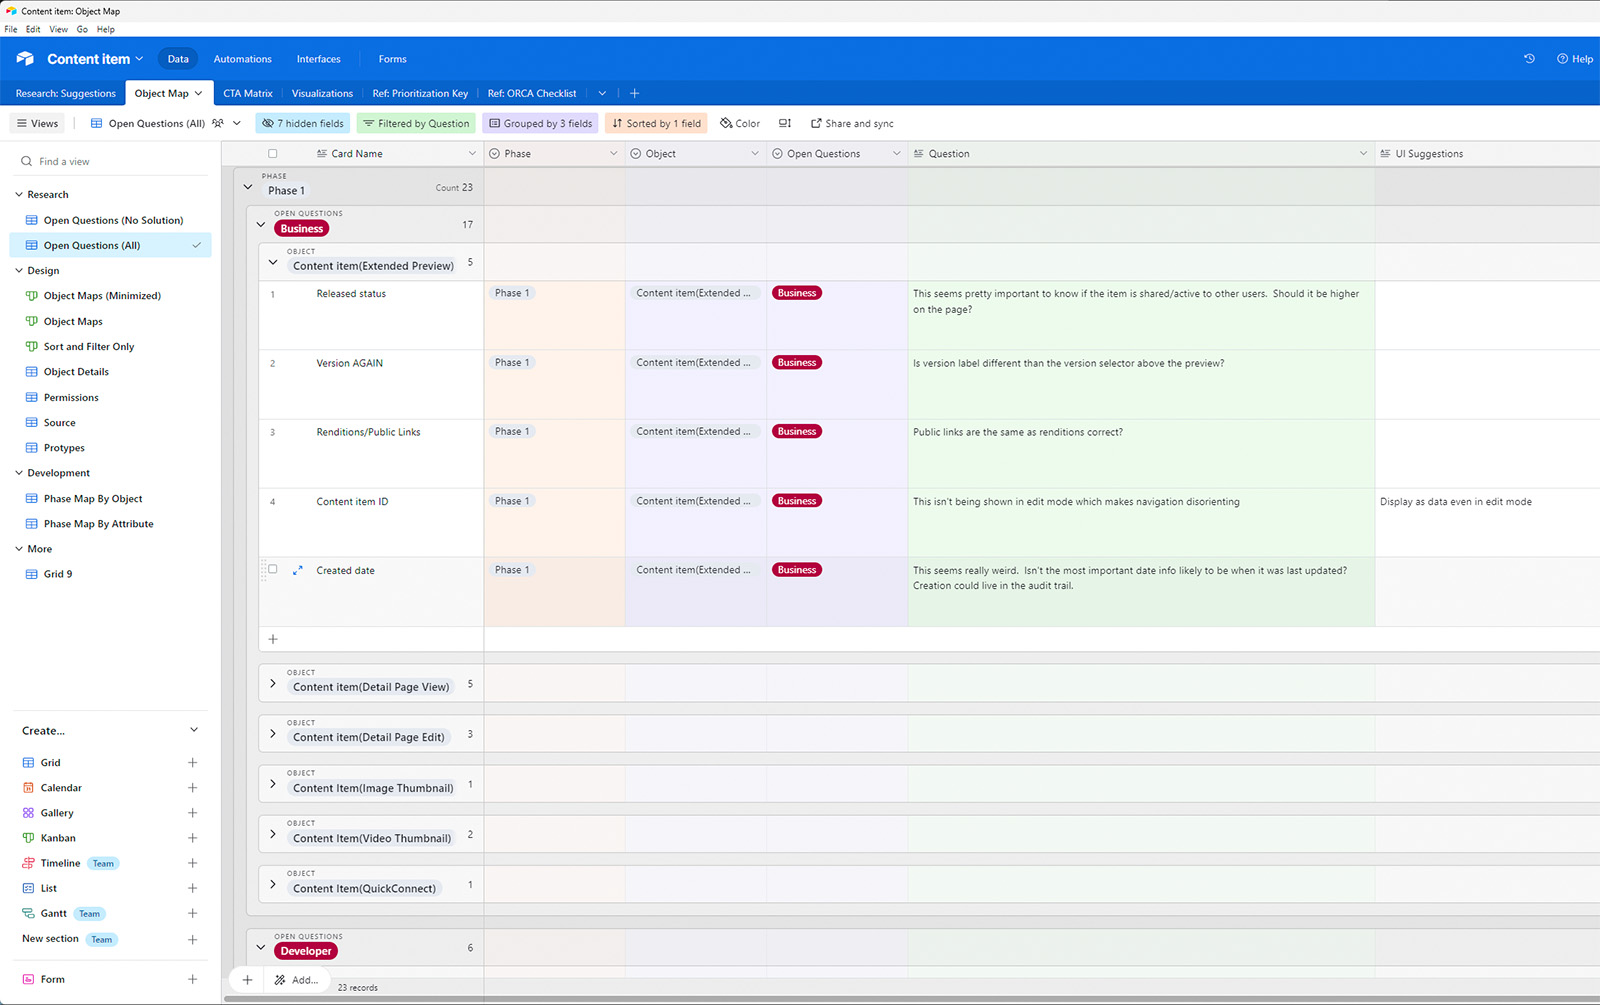Add a row under Extended Preview group

pyautogui.click(x=273, y=639)
